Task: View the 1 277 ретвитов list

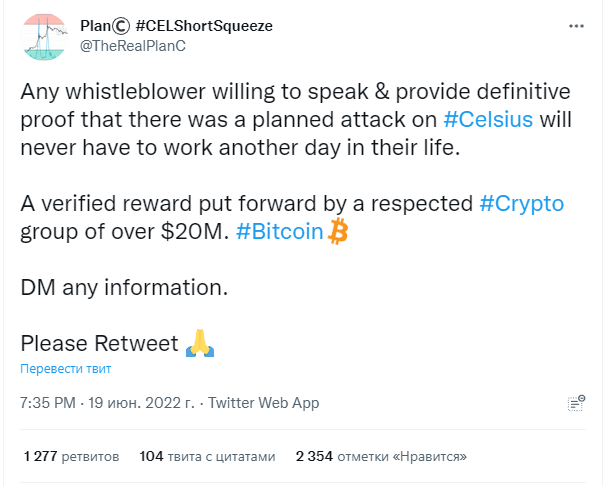Action: click(x=71, y=457)
